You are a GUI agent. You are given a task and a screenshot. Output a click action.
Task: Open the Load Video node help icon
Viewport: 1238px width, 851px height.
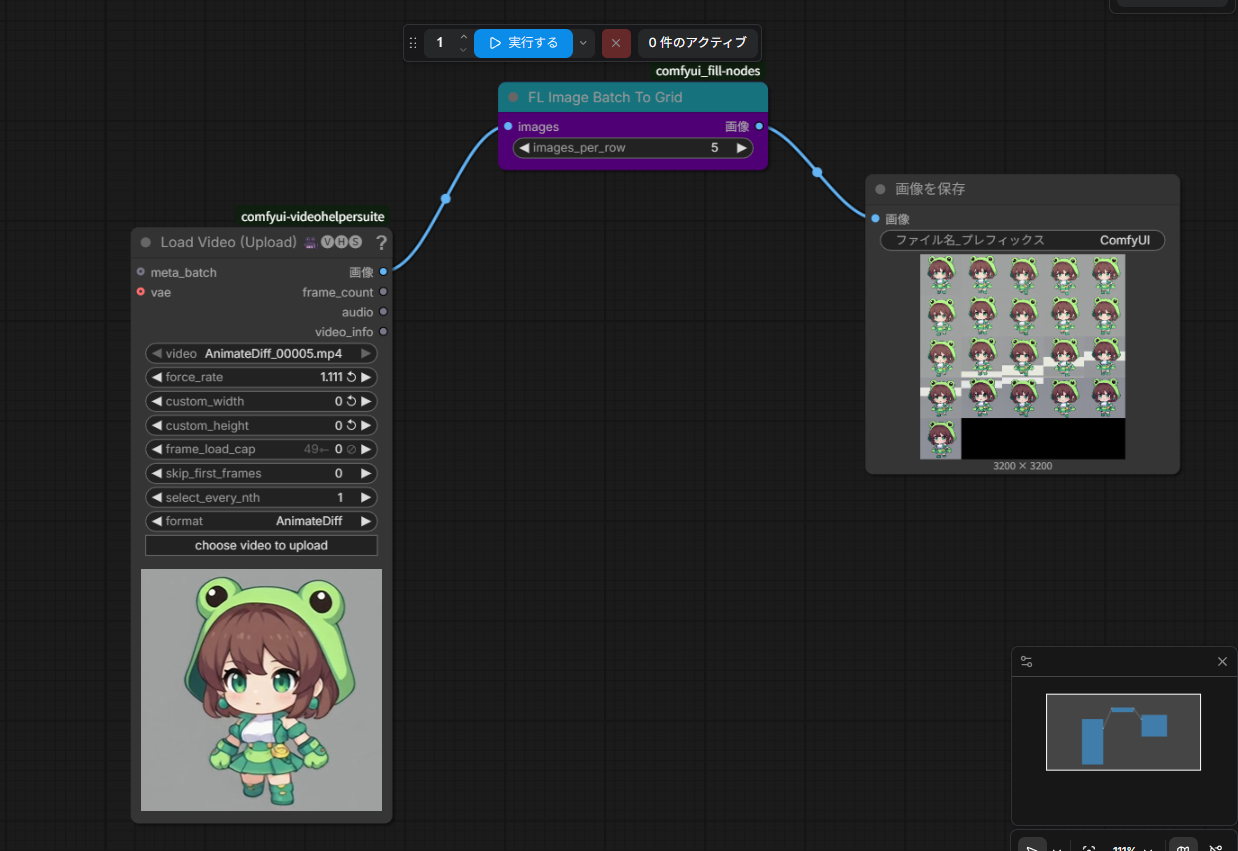(381, 242)
